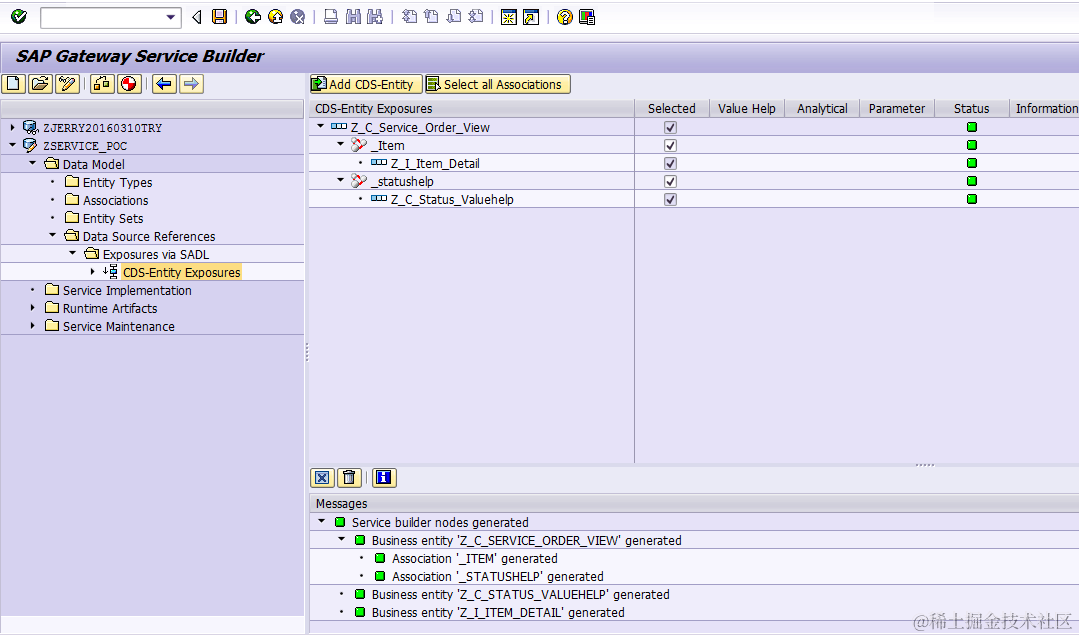Click the Customize Local Layout icon

tap(587, 17)
